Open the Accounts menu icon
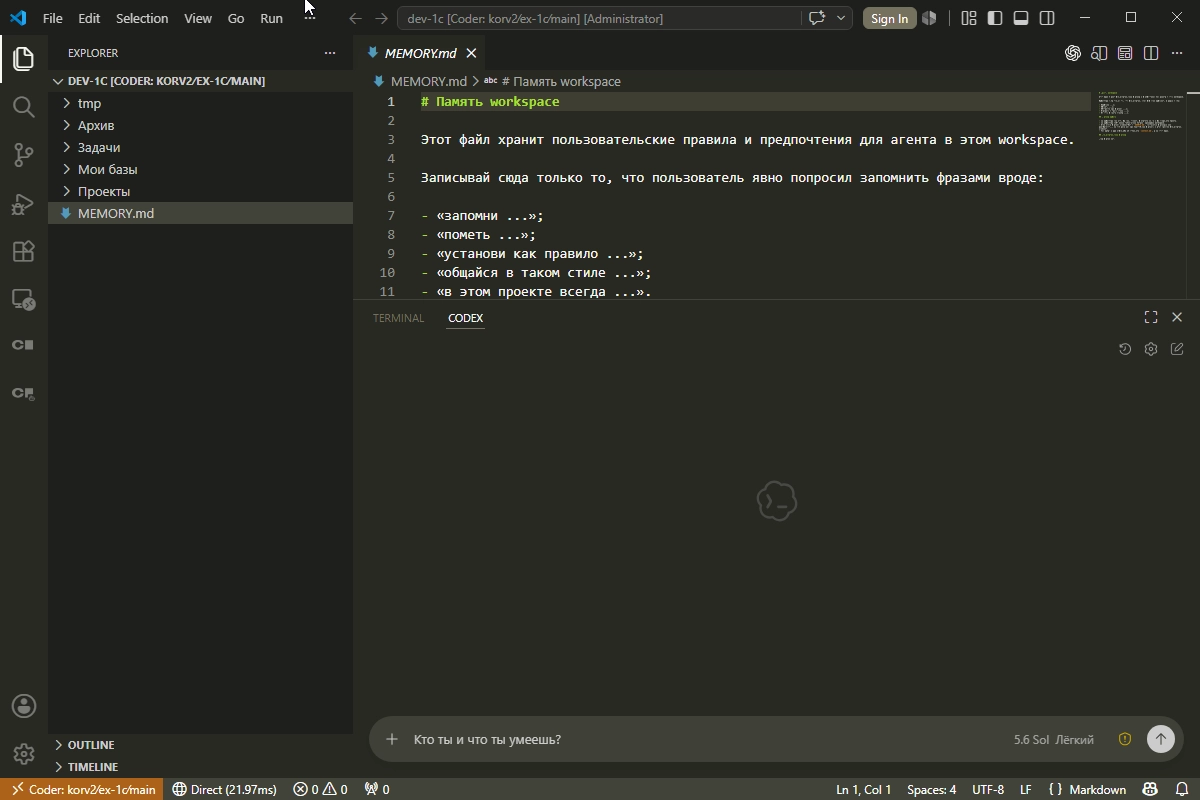Viewport: 1200px width, 800px height. pyautogui.click(x=24, y=706)
